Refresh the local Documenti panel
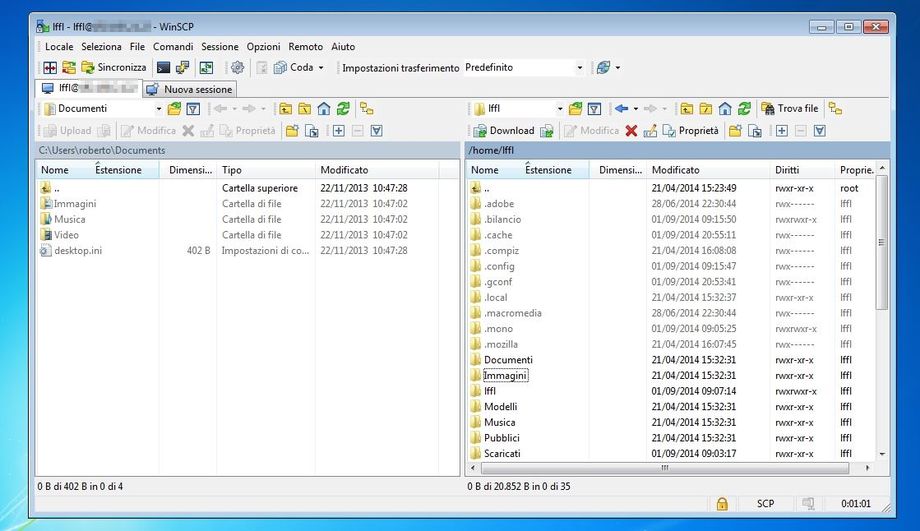 pos(343,109)
